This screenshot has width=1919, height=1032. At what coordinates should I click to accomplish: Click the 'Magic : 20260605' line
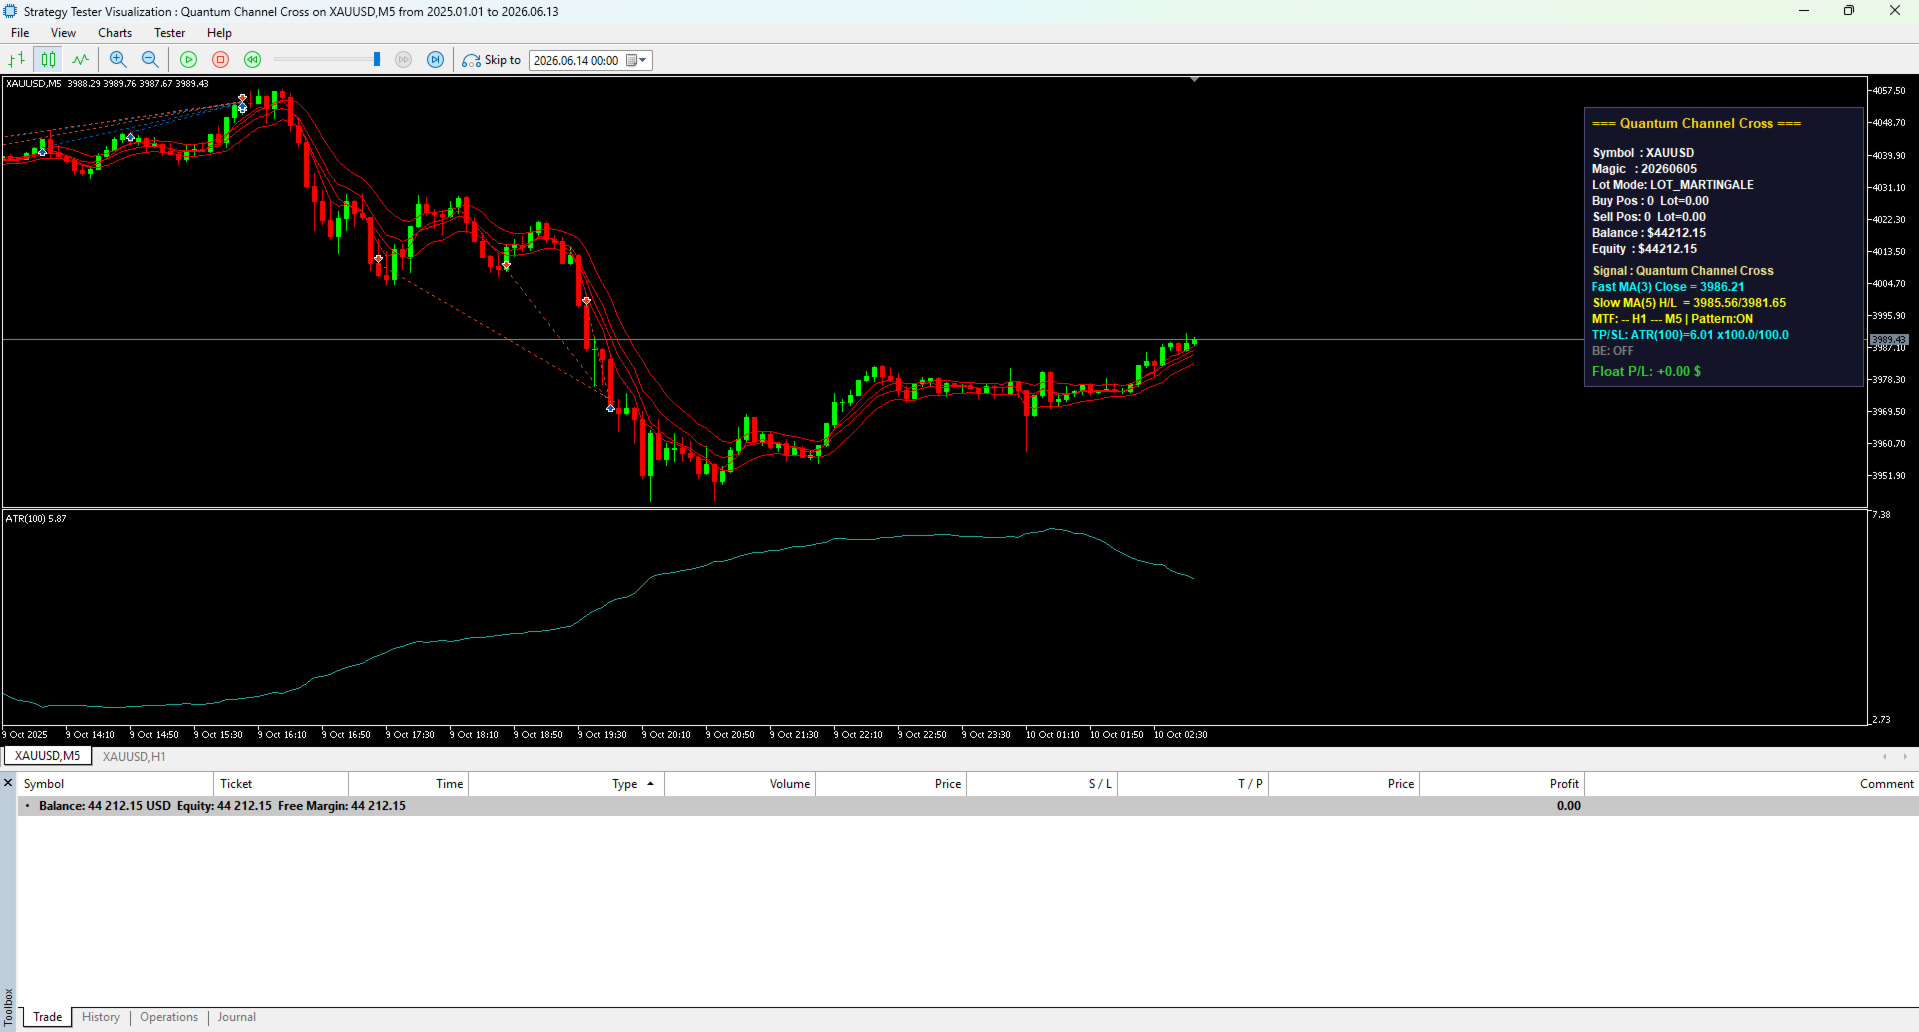(1644, 169)
